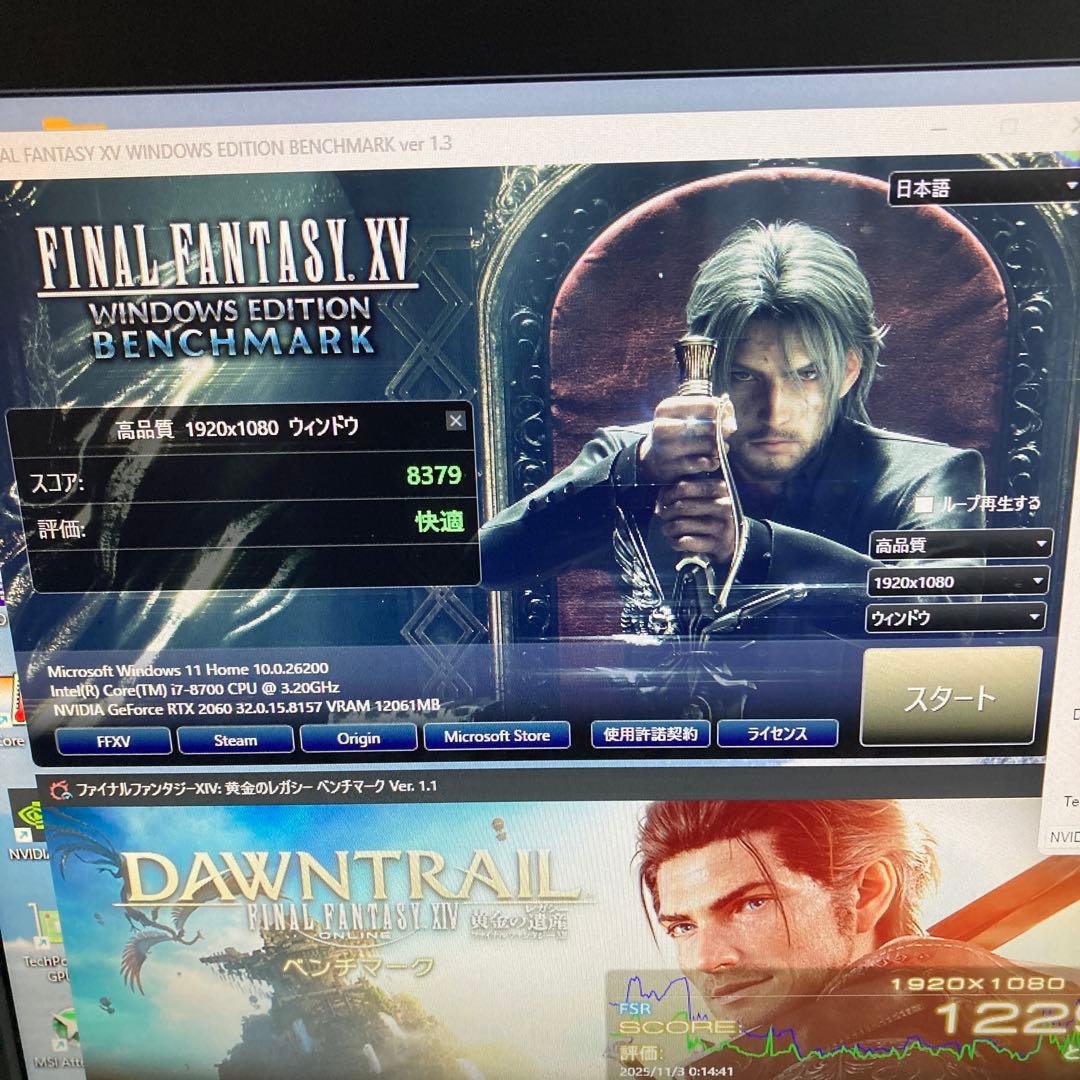Click the Origin store button
The height and width of the screenshot is (1080, 1080).
[x=358, y=739]
